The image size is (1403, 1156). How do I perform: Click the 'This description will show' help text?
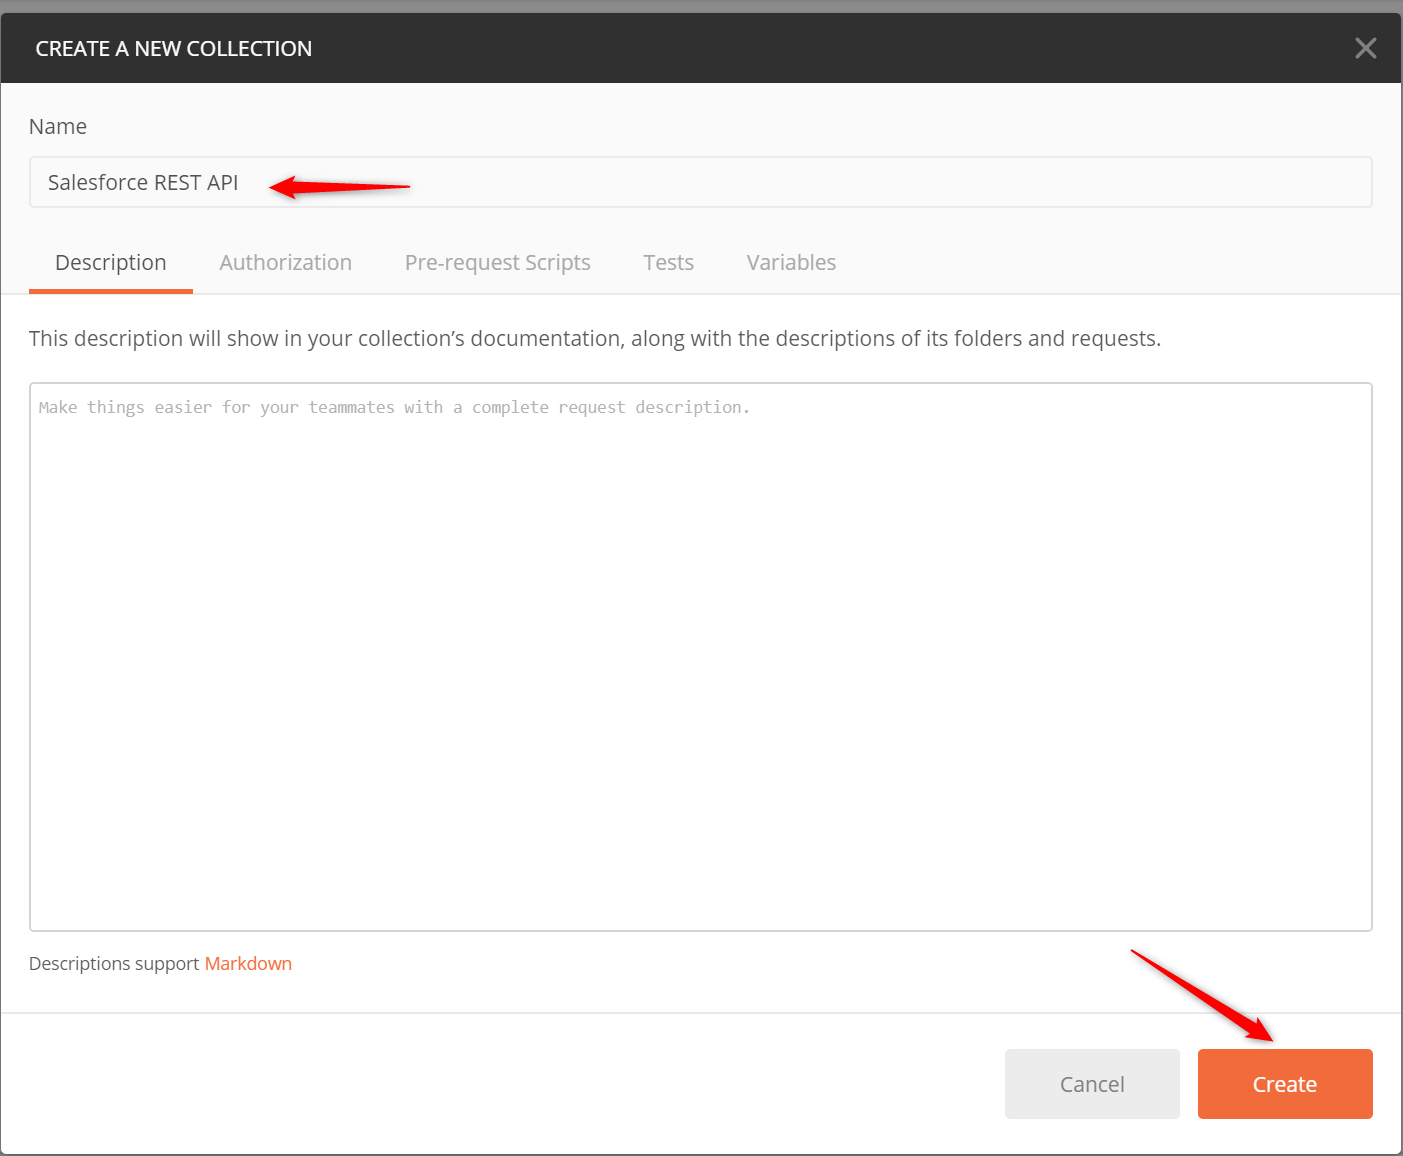point(595,339)
